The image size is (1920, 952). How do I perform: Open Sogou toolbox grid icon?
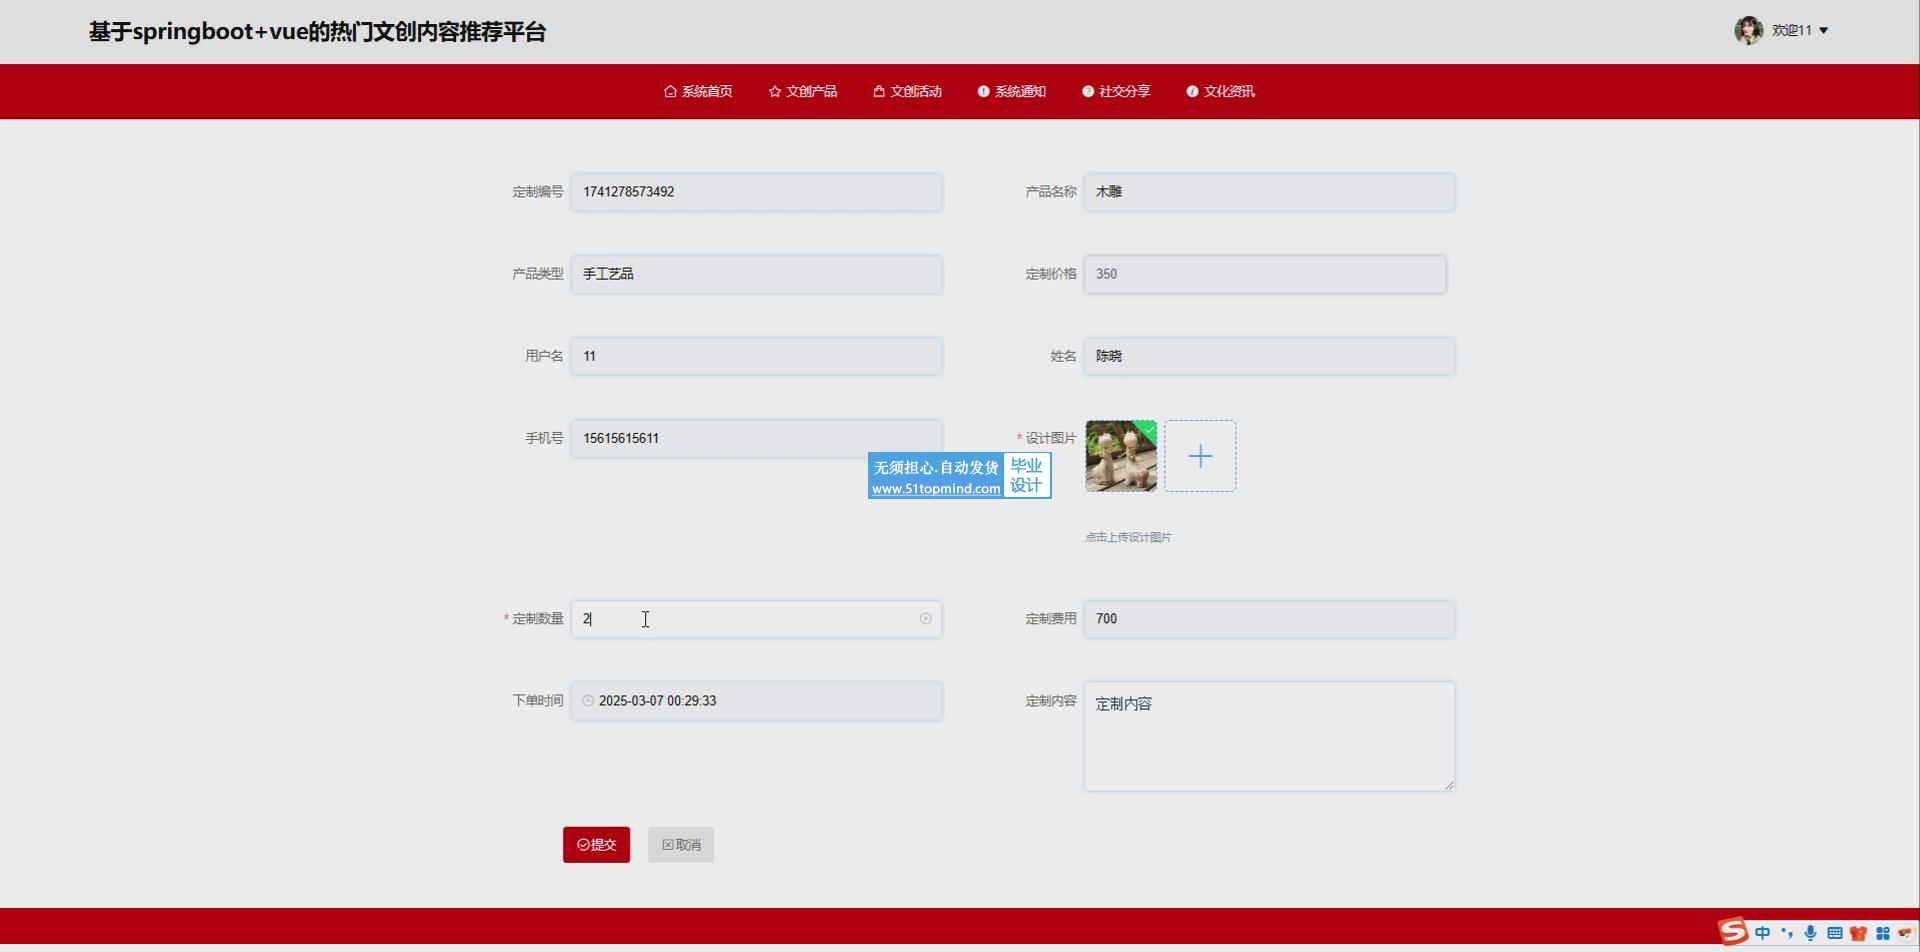pos(1882,933)
